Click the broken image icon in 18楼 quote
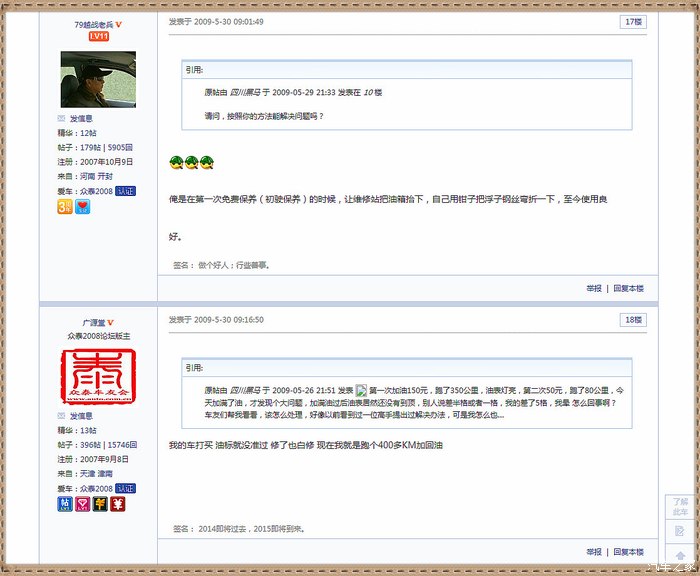 point(362,390)
